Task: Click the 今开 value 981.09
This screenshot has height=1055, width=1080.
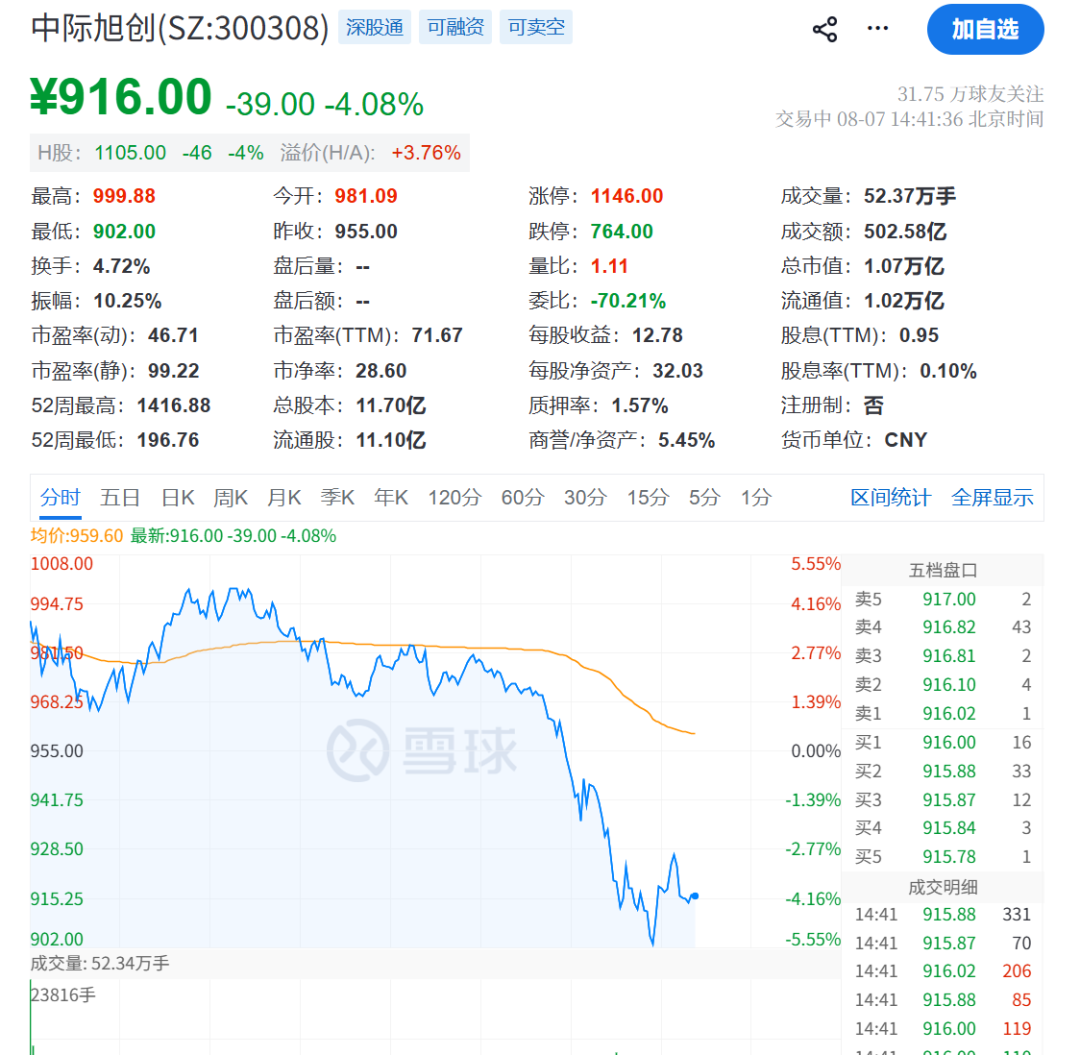Action: coord(366,196)
